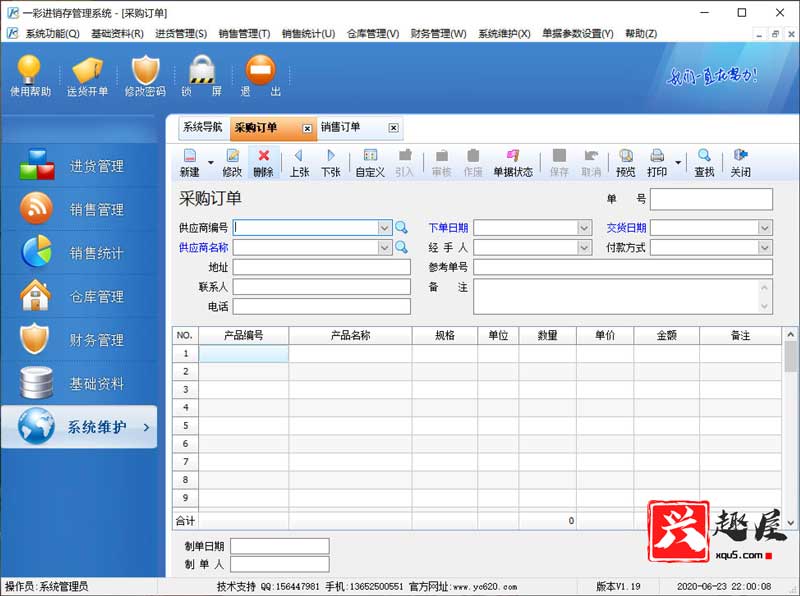
Task: Click the 关闭 close toolbar button
Action: point(740,163)
